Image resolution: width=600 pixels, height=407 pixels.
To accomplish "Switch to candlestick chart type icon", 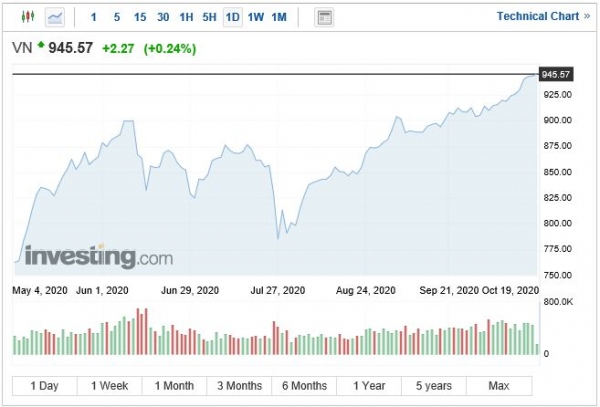I will click(27, 17).
